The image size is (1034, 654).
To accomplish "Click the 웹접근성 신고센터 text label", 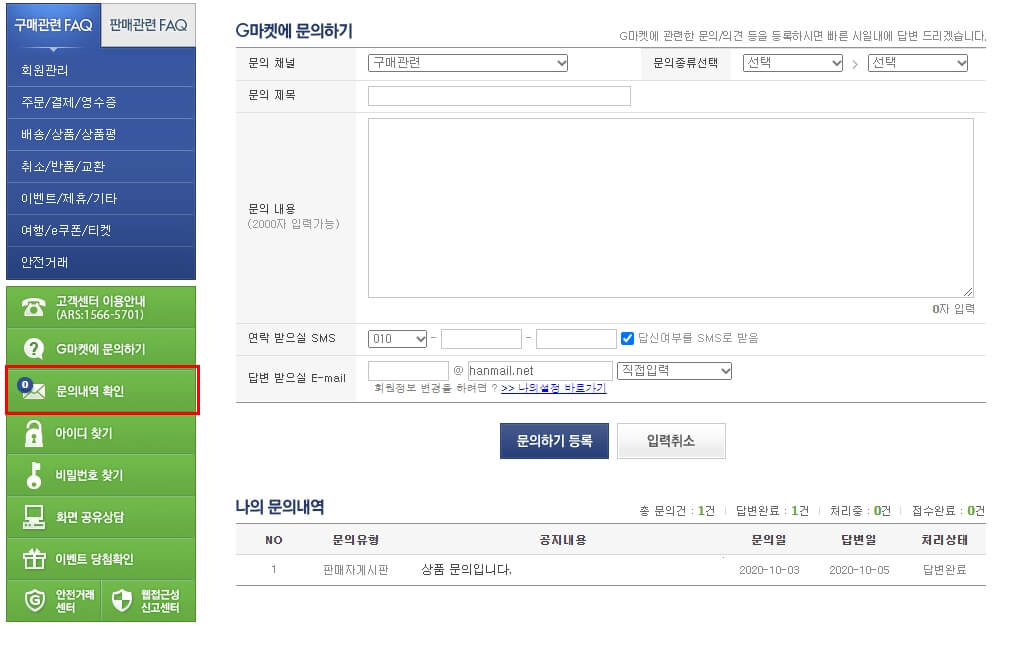I will pos(160,601).
